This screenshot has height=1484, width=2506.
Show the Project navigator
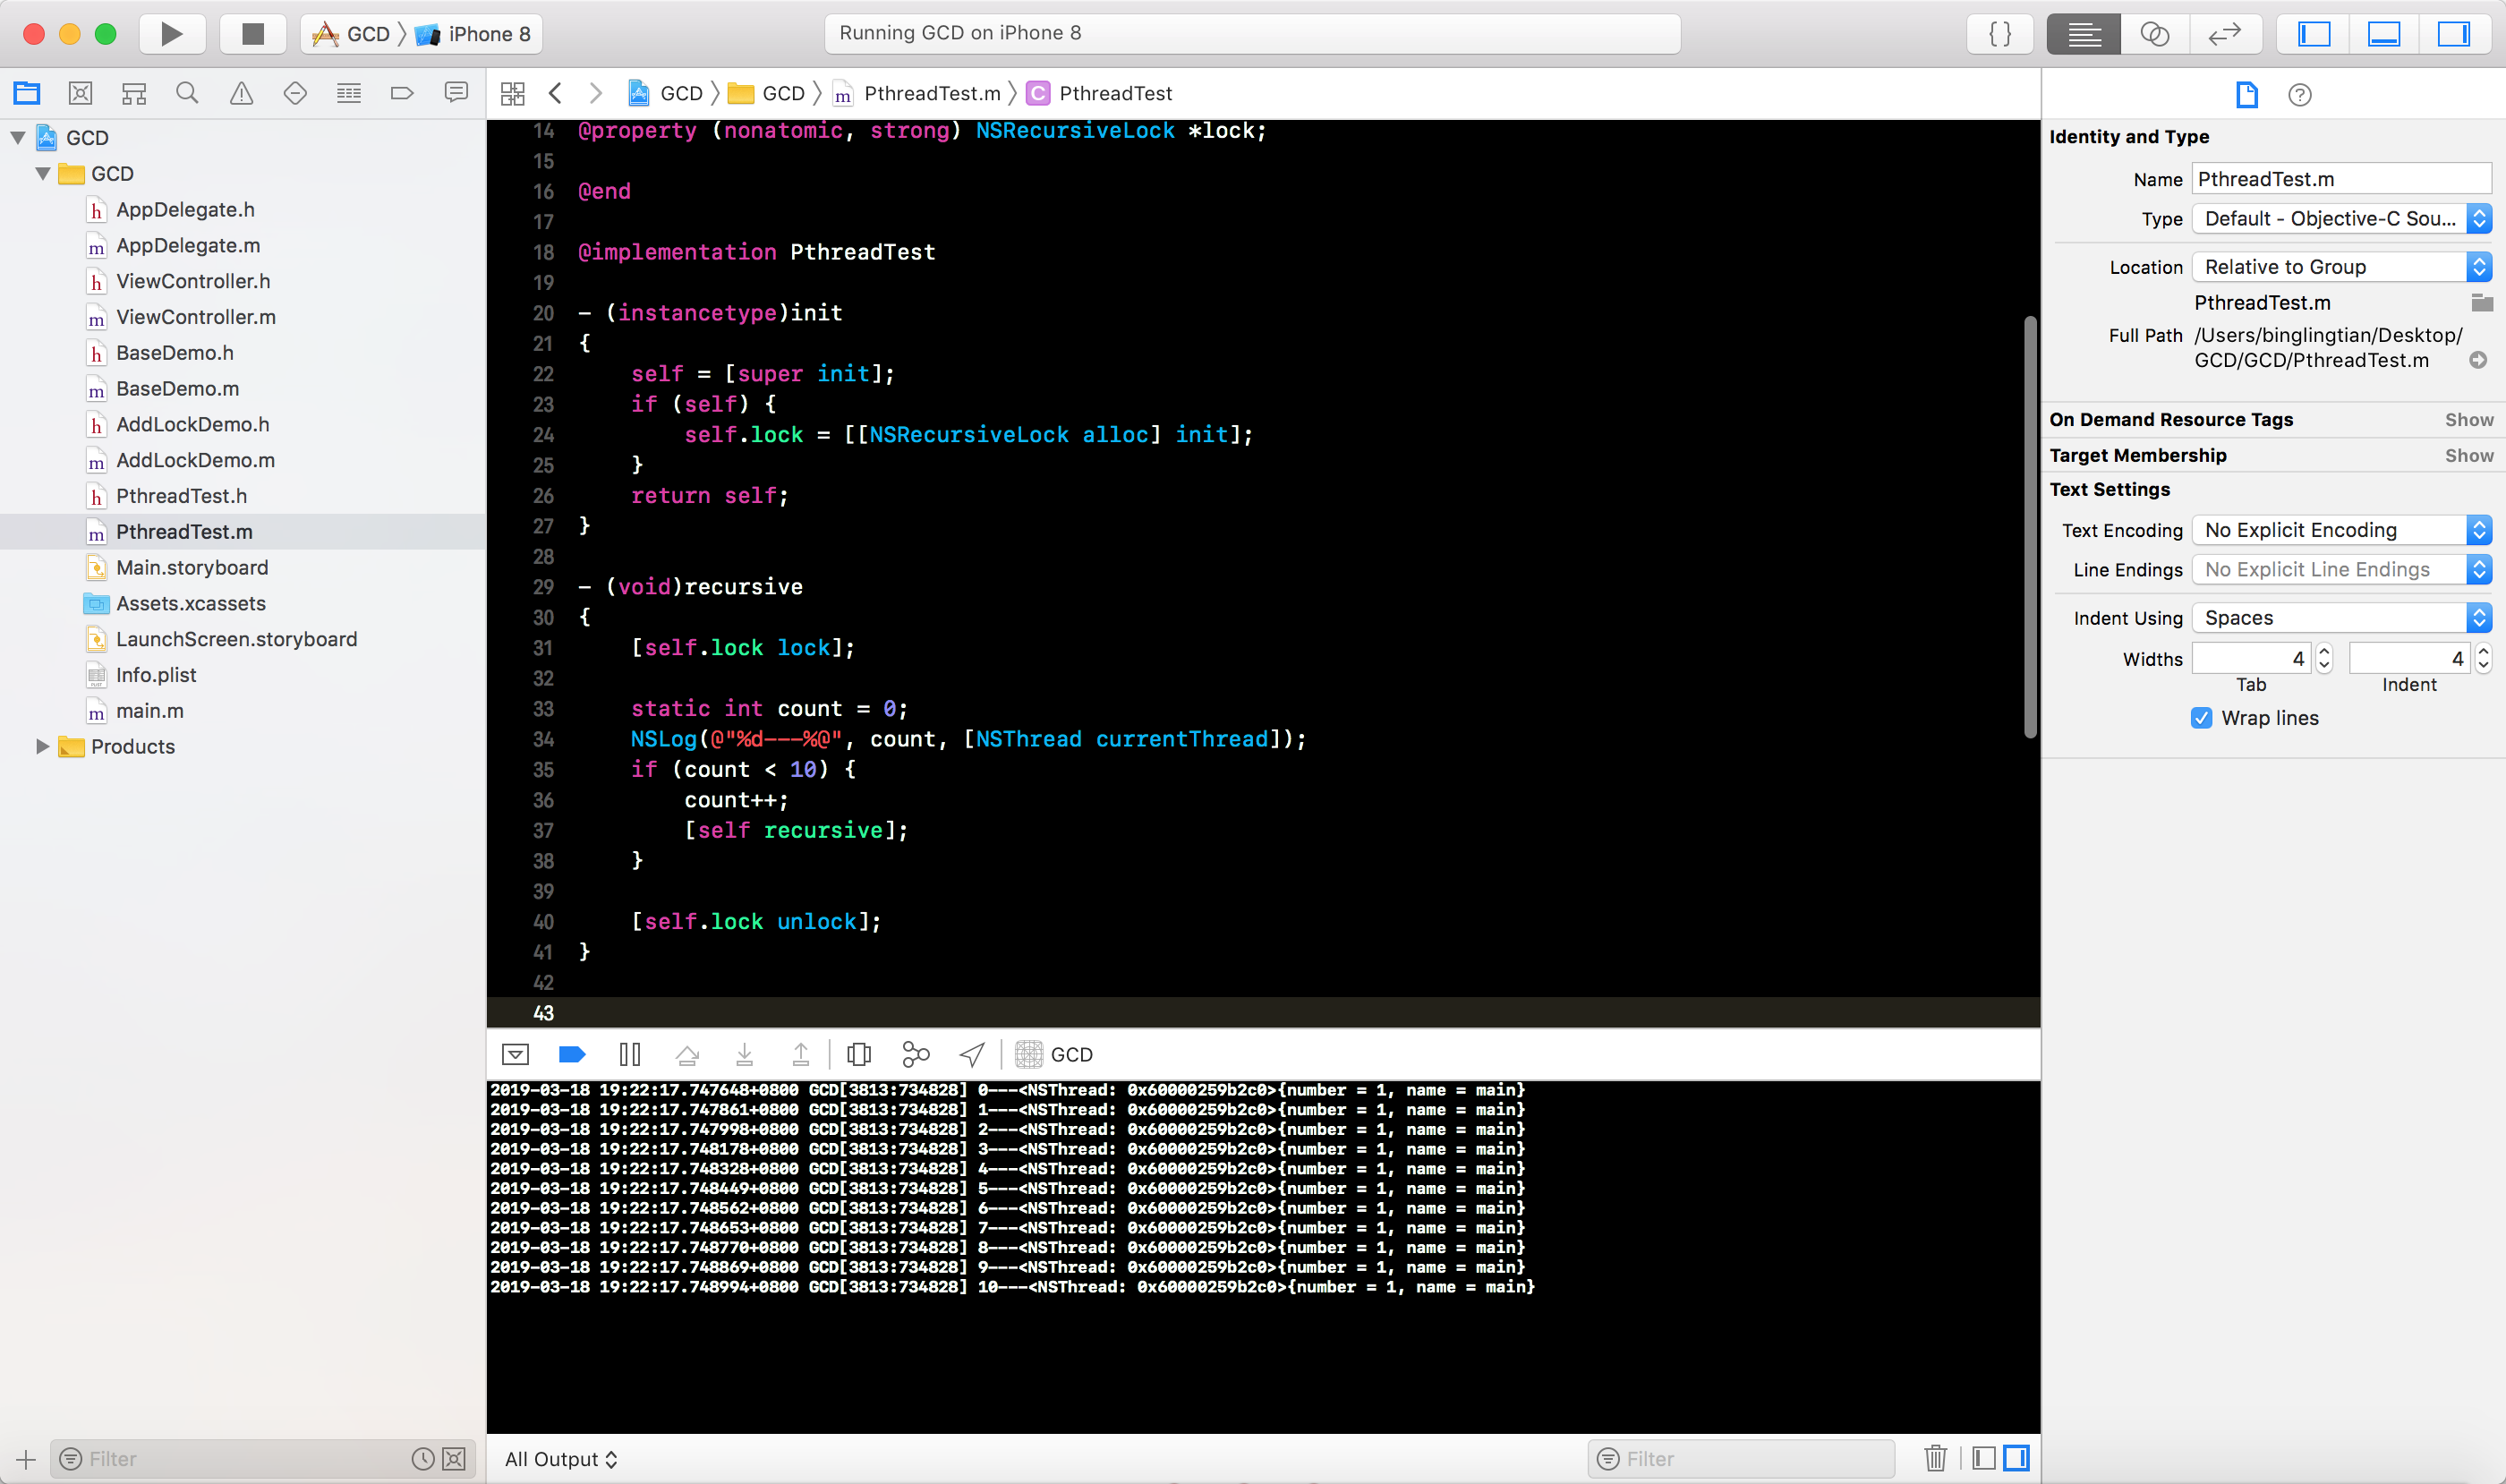coord(27,93)
